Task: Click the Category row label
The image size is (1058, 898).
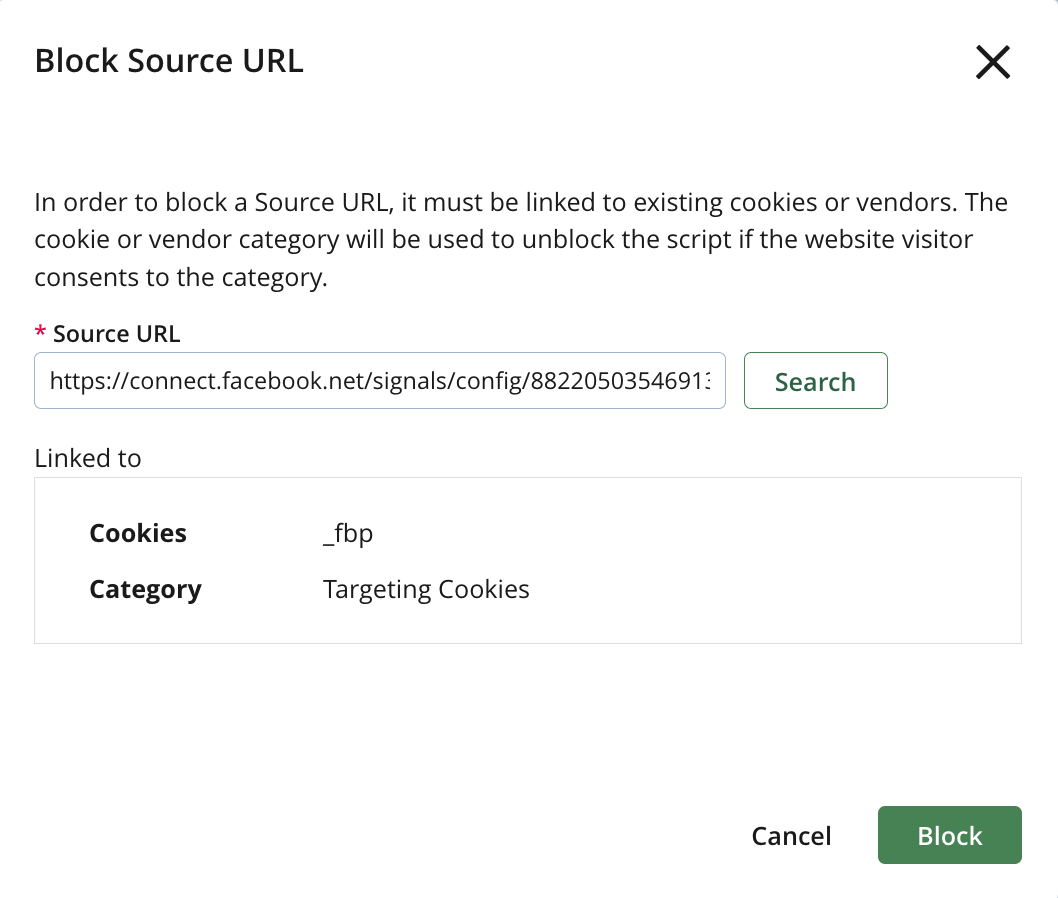Action: [145, 589]
